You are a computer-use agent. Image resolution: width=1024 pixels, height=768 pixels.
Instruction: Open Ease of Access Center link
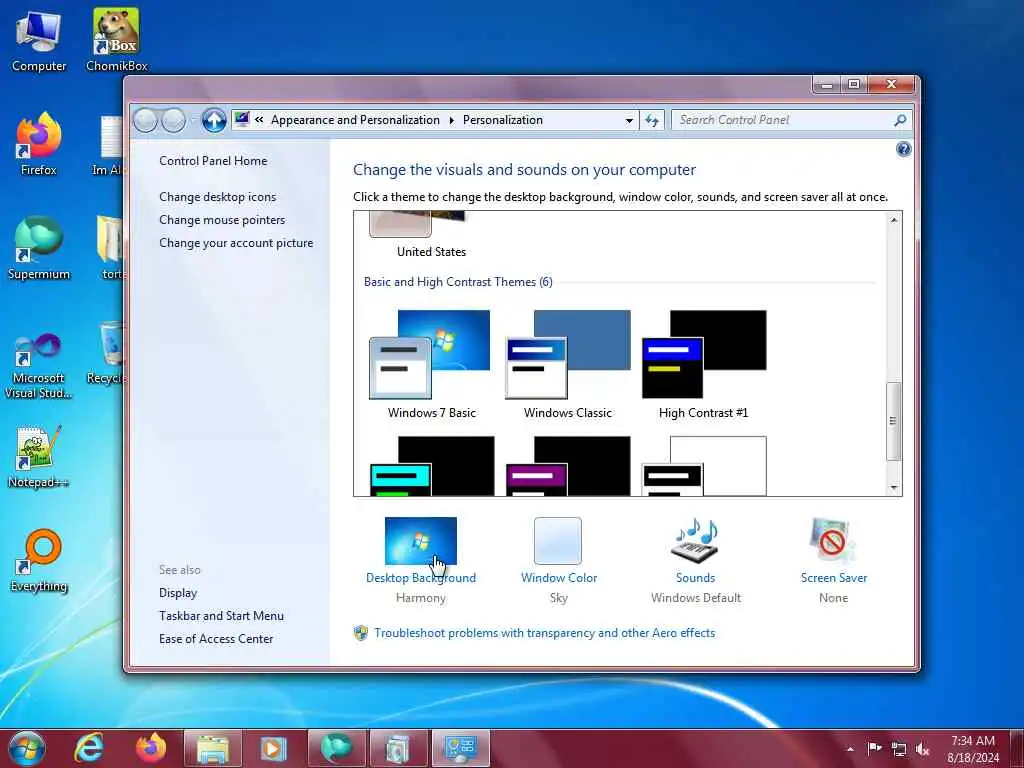point(216,638)
